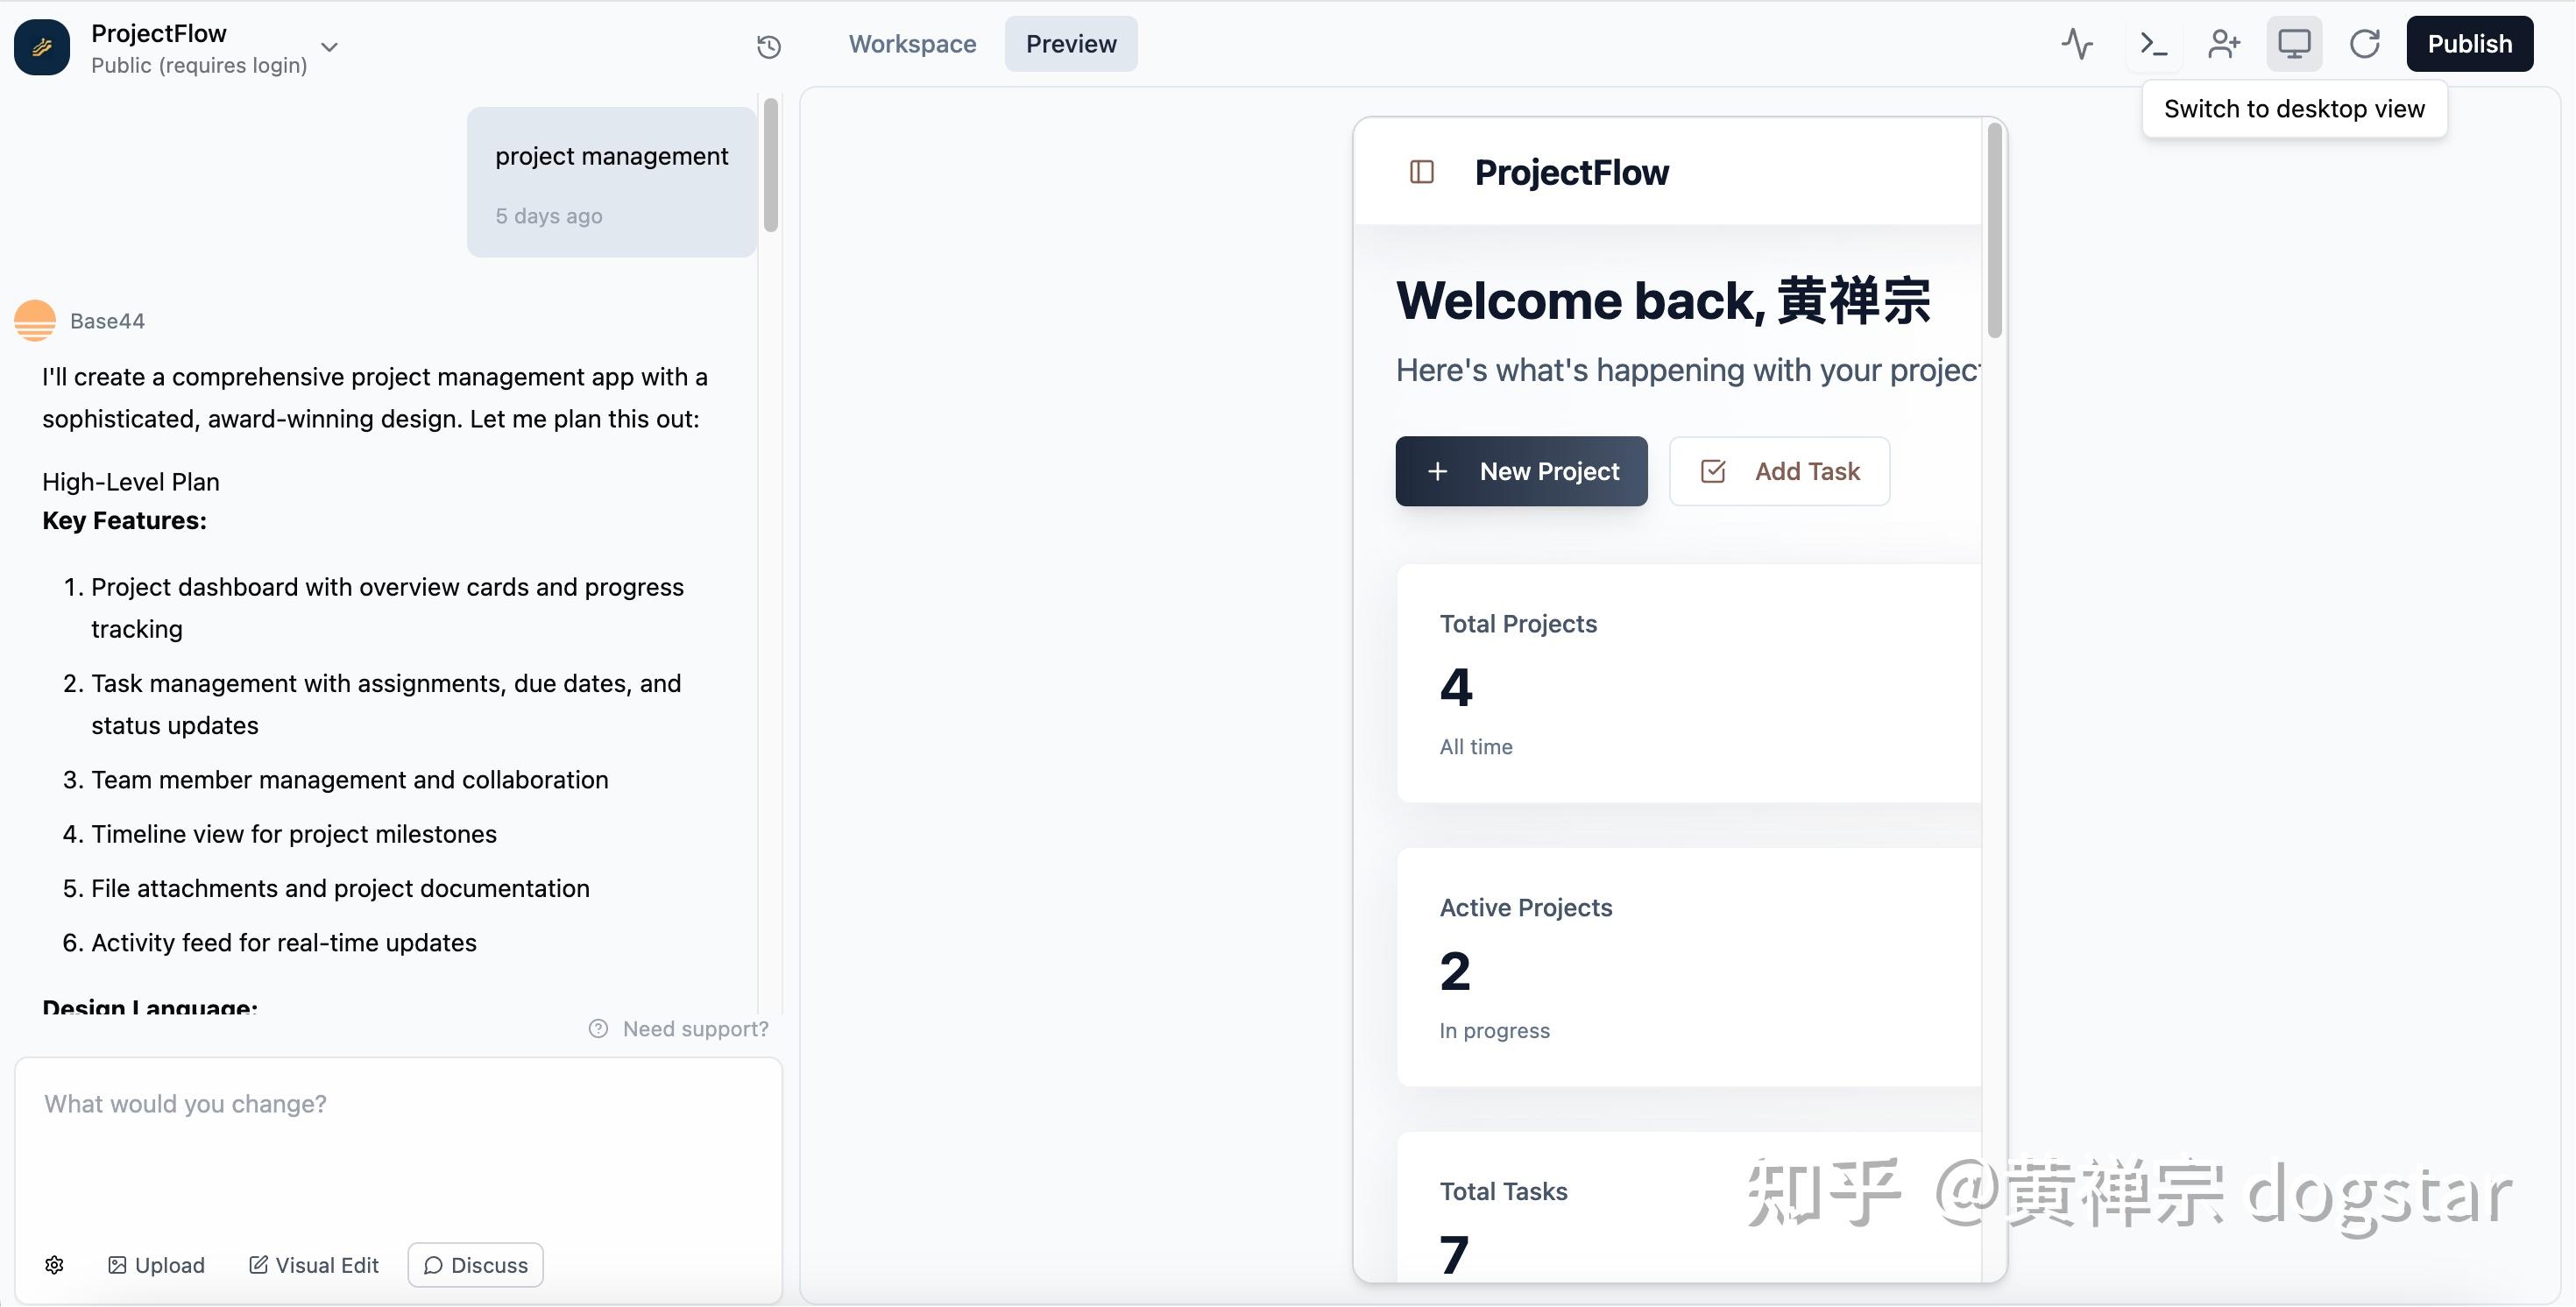Image resolution: width=2576 pixels, height=1307 pixels.
Task: Open the terminal console
Action: (x=2152, y=44)
